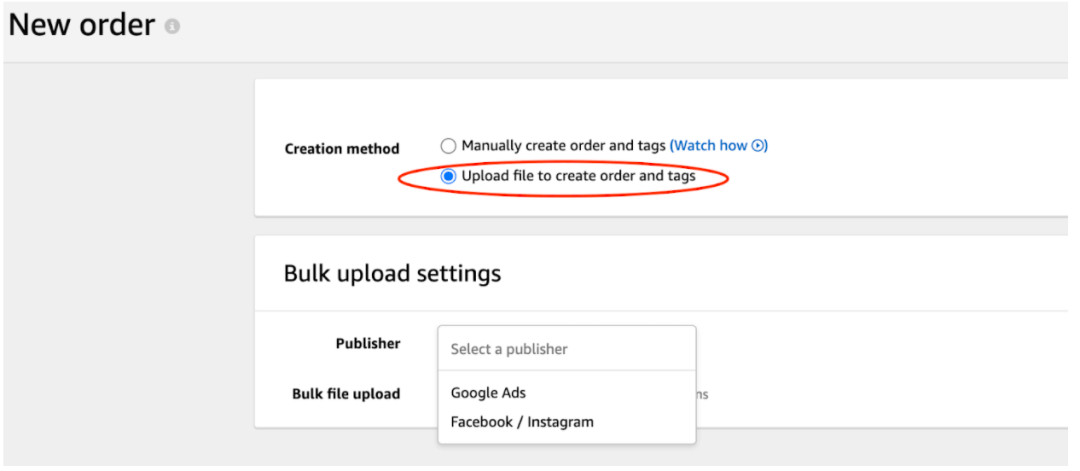Viewport: 1080px width, 471px height.
Task: Click the Bulk file upload label
Action: pos(346,393)
